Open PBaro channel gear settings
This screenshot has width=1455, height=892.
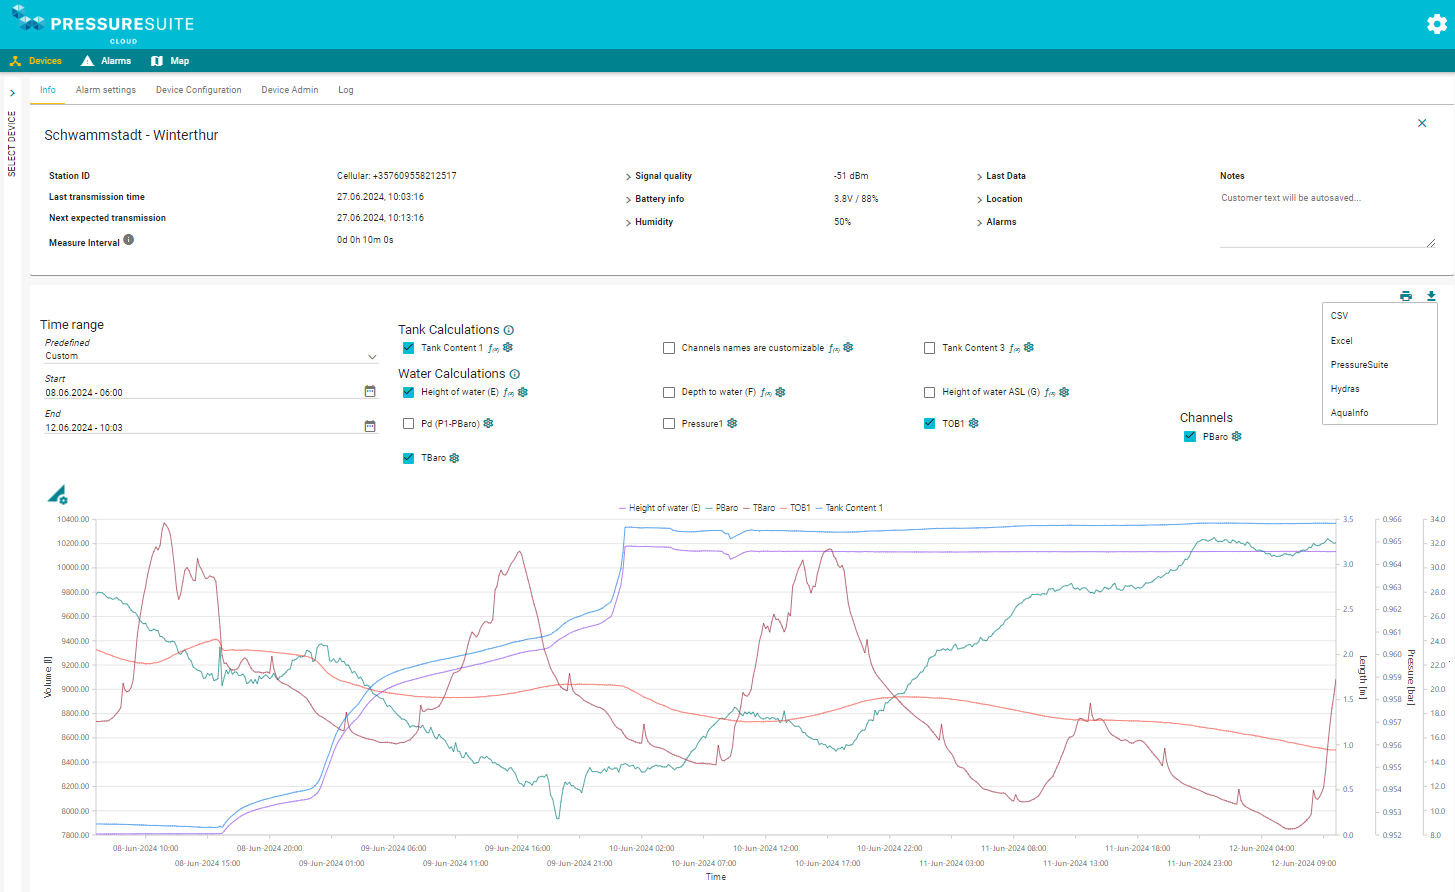point(1237,436)
